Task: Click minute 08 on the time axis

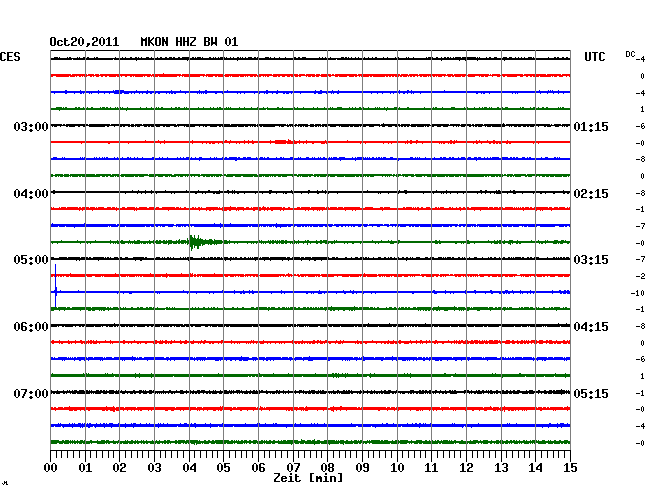Action: (327, 467)
